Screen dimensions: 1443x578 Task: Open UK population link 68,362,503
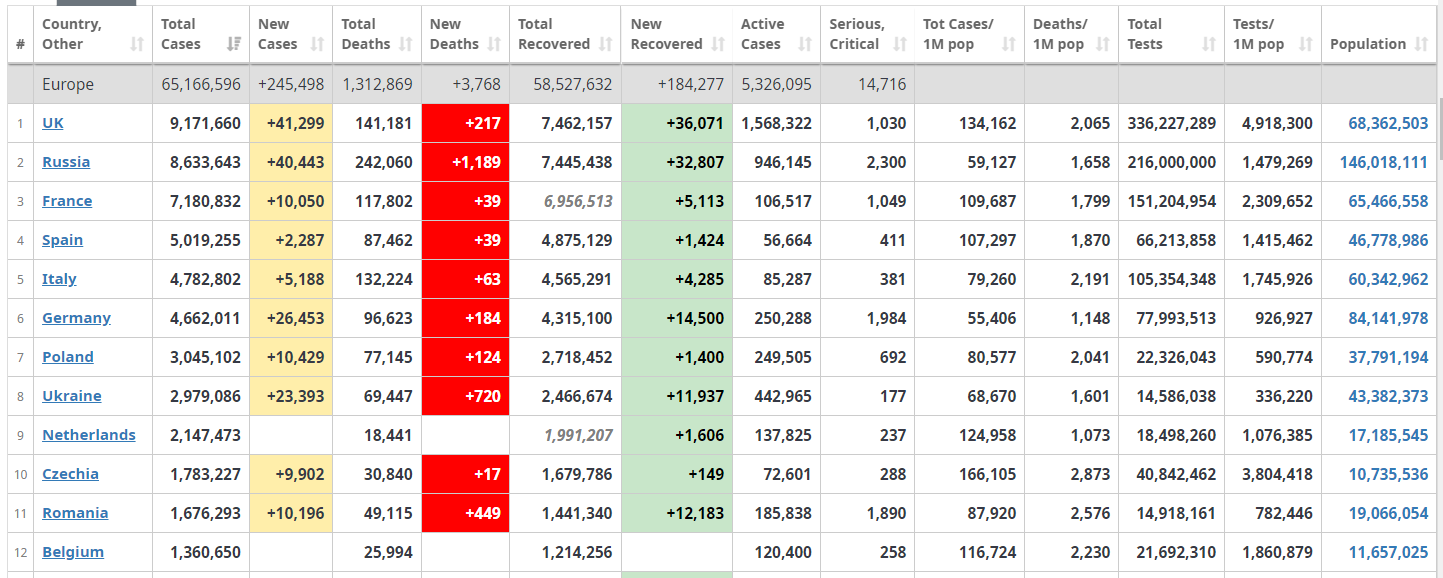(1388, 123)
